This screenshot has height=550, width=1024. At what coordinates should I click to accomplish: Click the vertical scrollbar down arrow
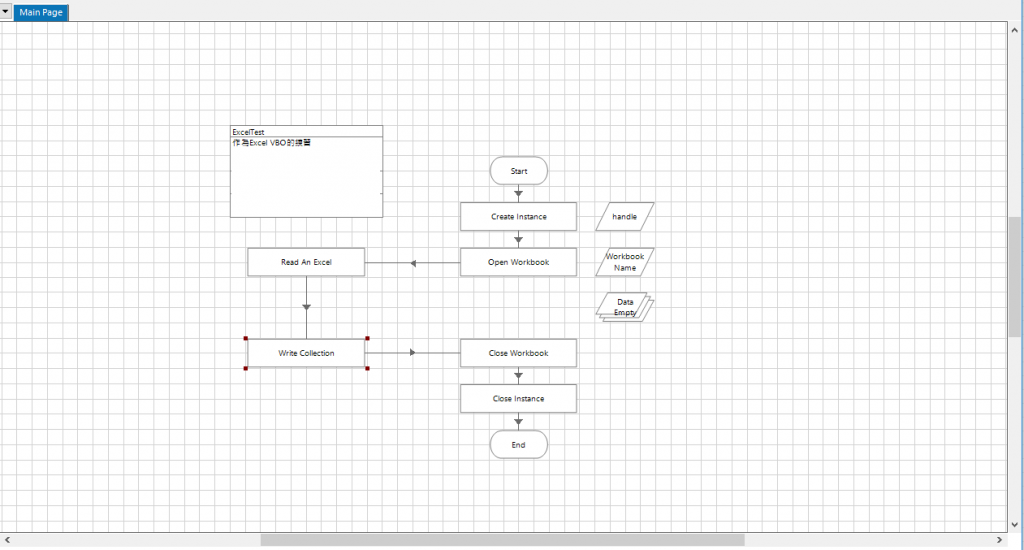[x=1015, y=525]
